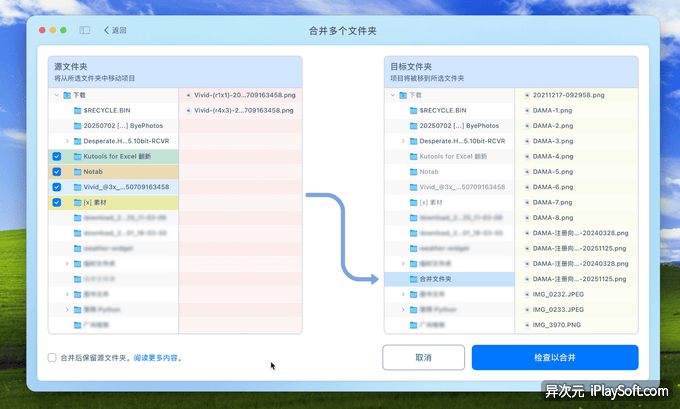Image resolution: width=680 pixels, height=409 pixels.
Task: Click DAMA-5.png file icon
Action: (x=527, y=172)
